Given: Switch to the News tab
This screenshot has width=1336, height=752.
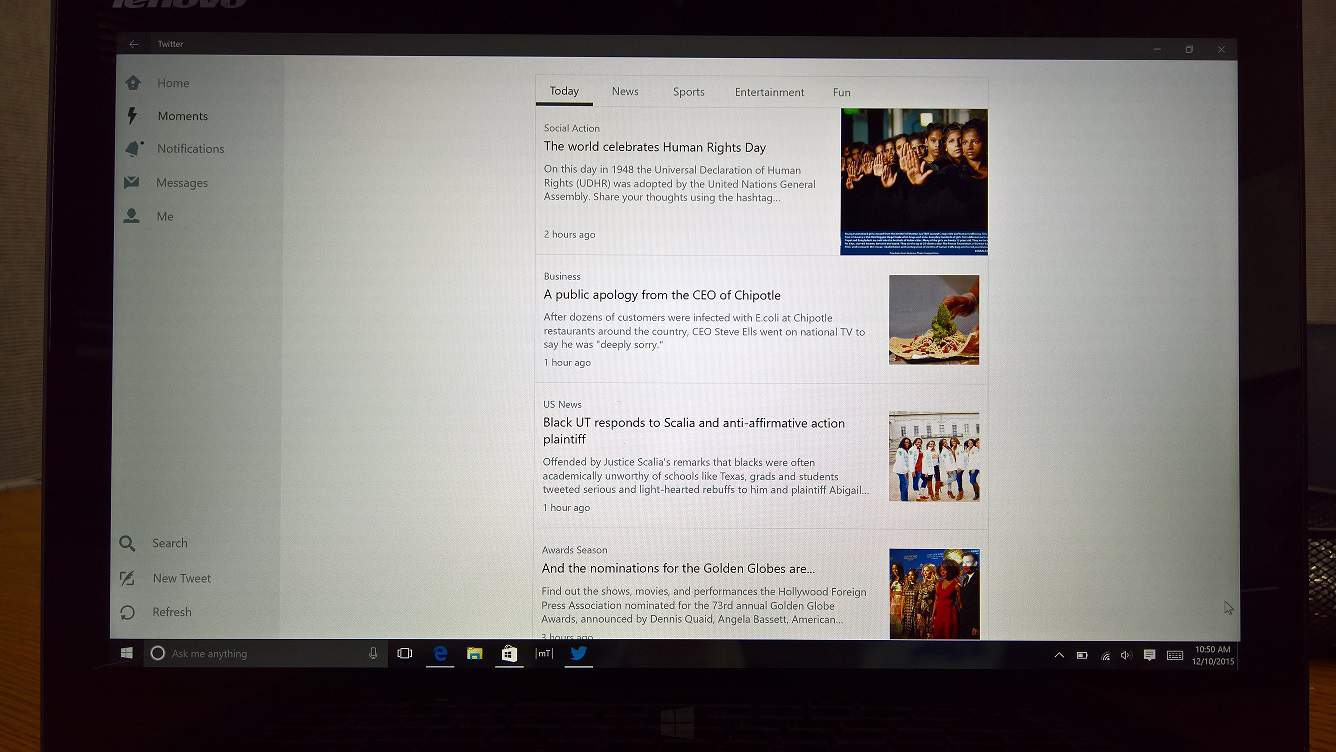Looking at the screenshot, I should click(x=625, y=92).
